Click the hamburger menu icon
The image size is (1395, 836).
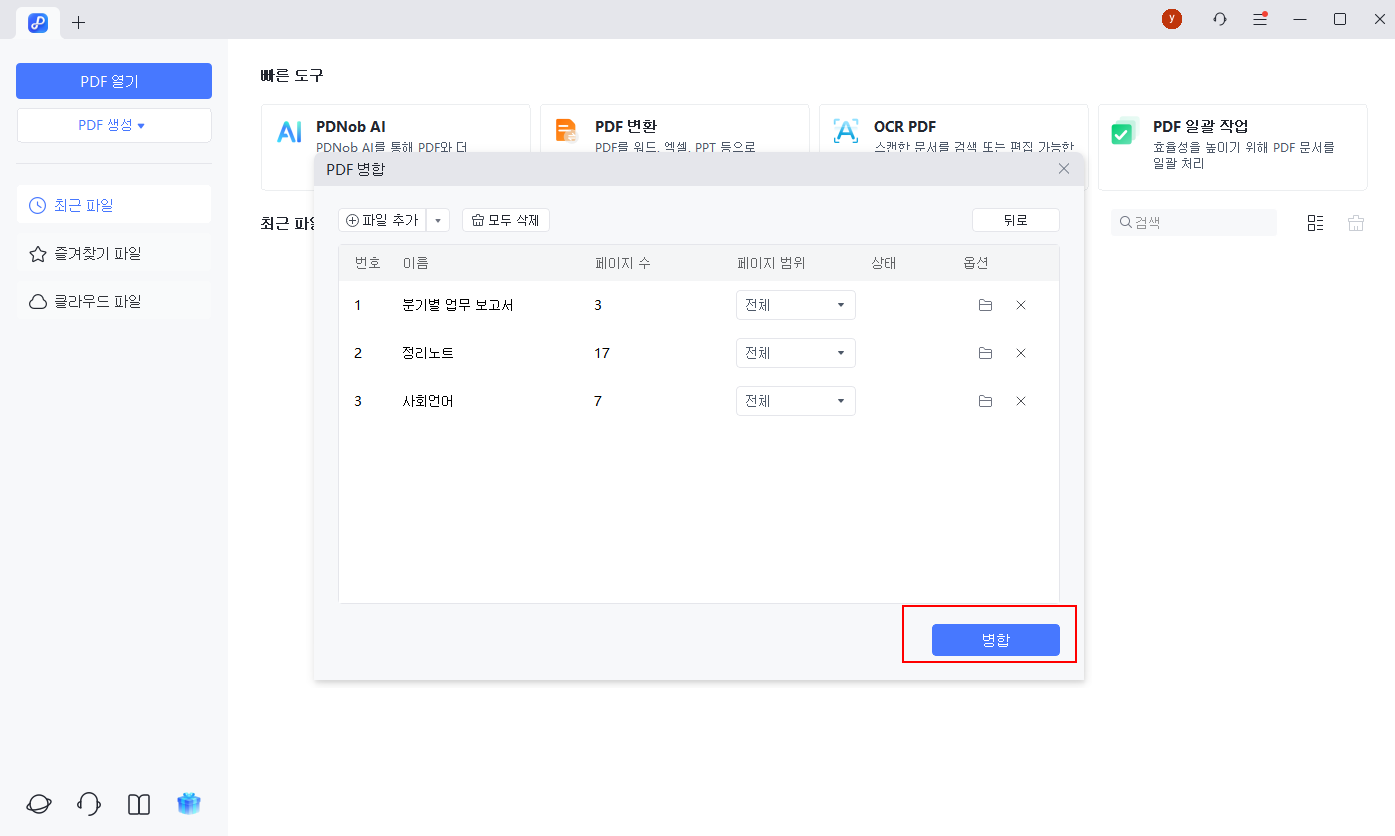pyautogui.click(x=1260, y=19)
